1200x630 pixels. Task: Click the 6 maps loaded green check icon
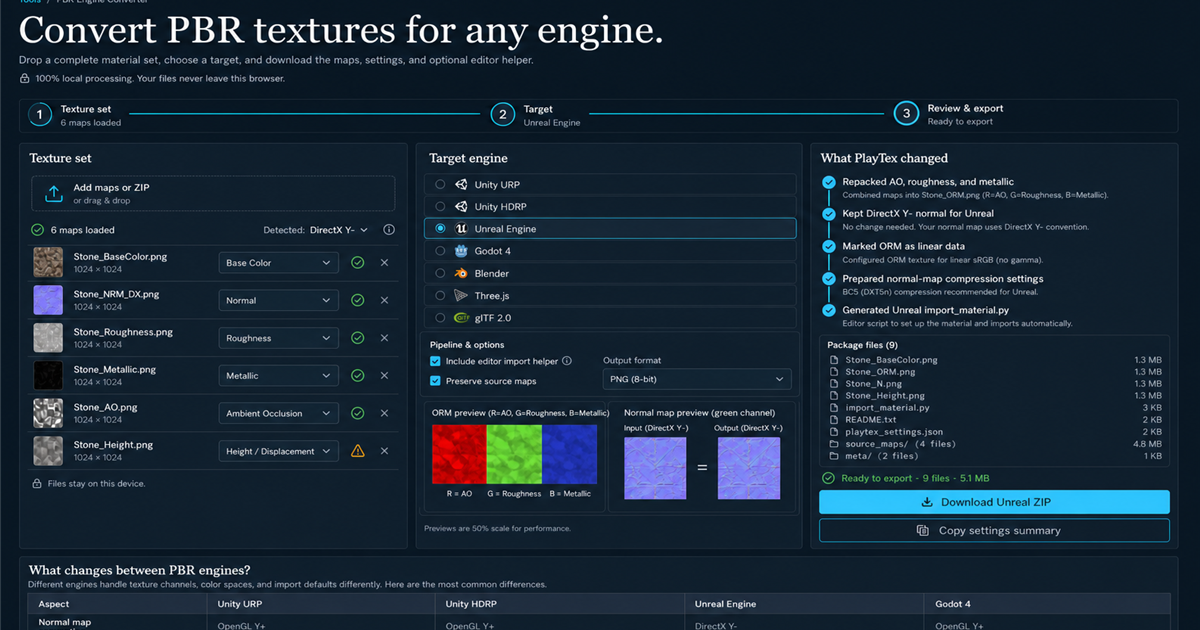[x=38, y=230]
